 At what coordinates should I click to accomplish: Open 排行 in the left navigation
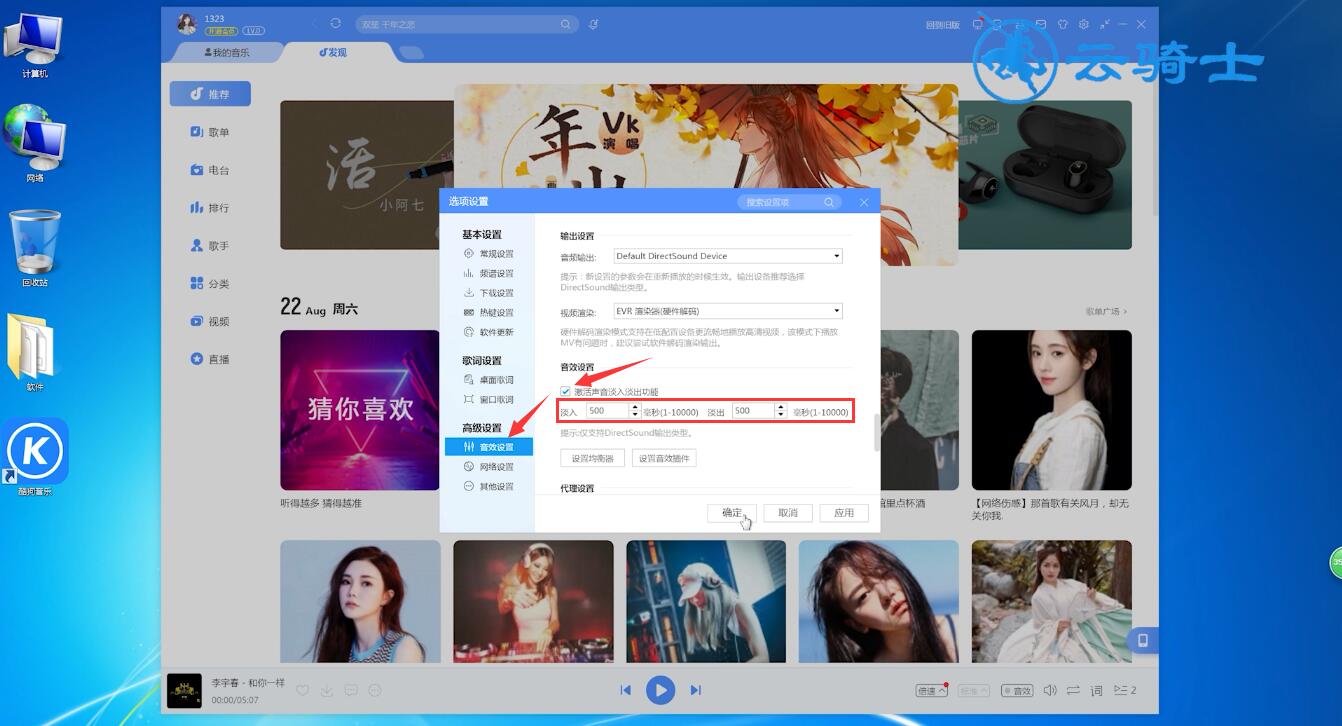pyautogui.click(x=210, y=208)
